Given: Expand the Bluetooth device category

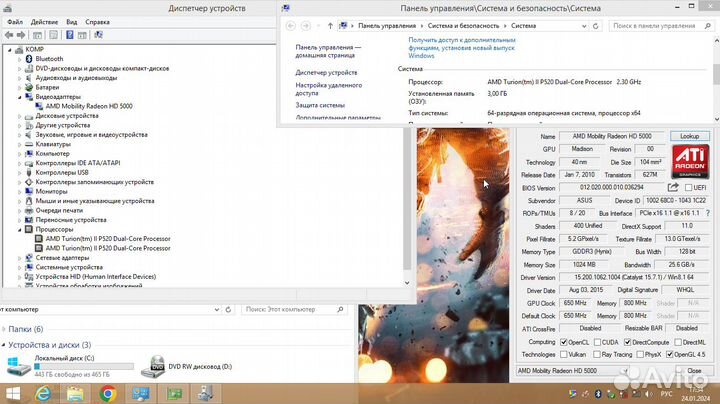Looking at the screenshot, I should click(20, 59).
